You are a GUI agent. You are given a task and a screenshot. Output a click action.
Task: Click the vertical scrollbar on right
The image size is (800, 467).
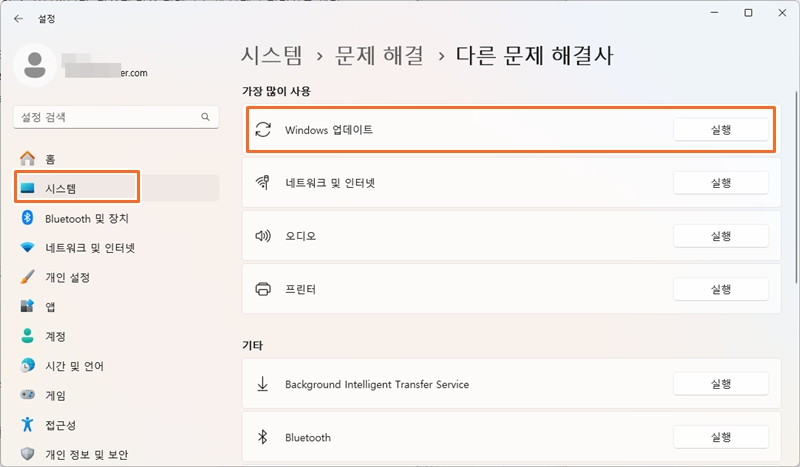point(796,187)
